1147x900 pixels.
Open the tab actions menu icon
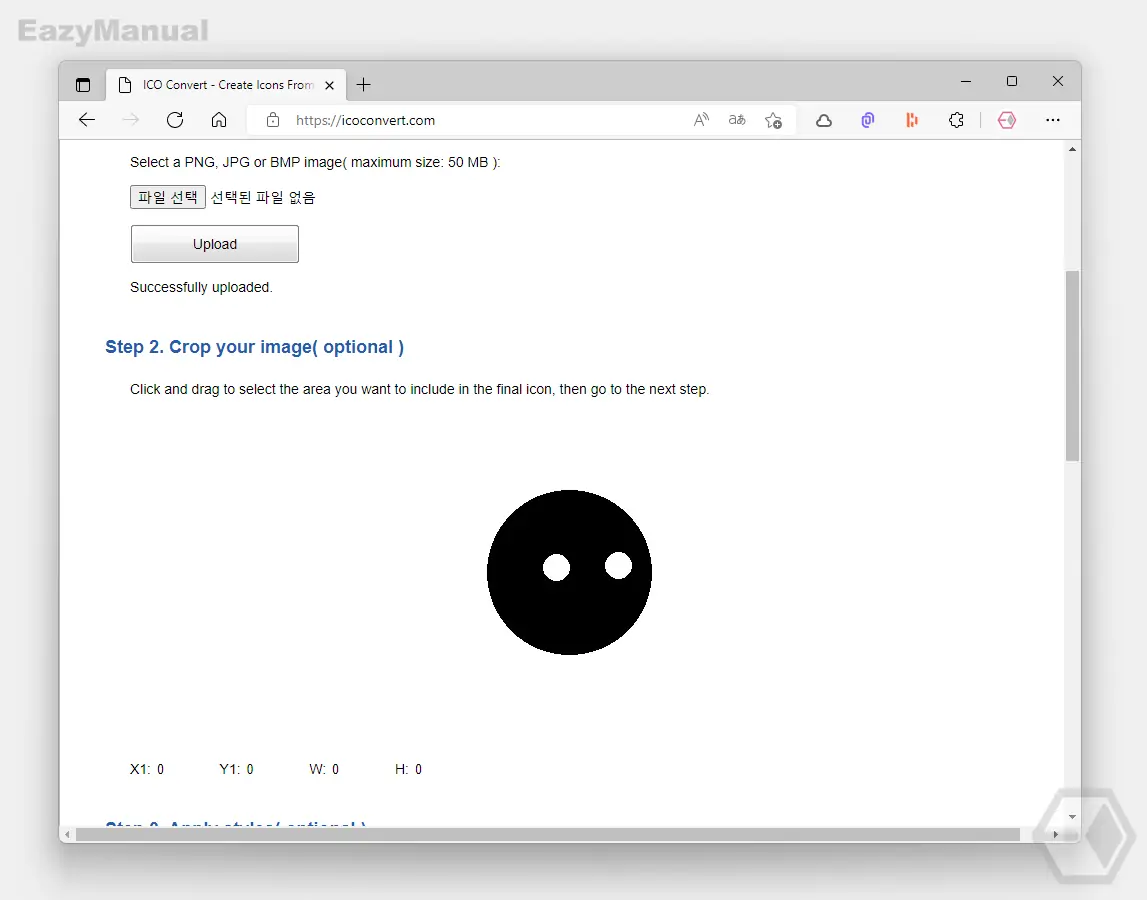[83, 85]
